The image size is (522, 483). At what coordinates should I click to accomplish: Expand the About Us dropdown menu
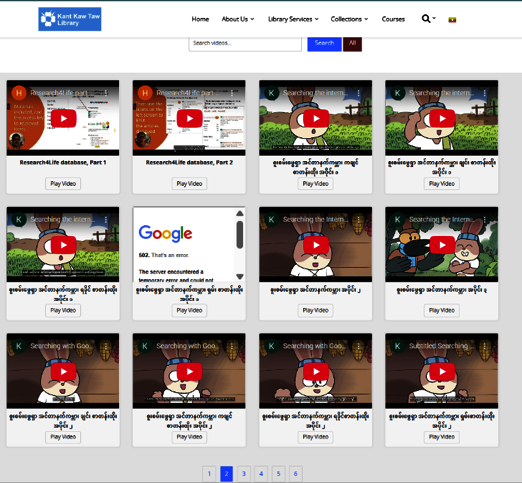[238, 19]
